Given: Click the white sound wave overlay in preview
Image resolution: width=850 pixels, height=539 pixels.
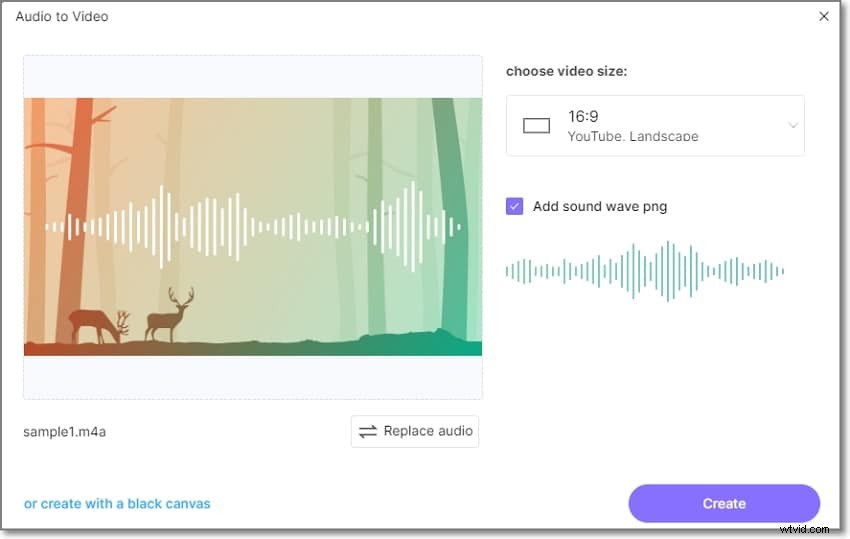Looking at the screenshot, I should tap(253, 227).
